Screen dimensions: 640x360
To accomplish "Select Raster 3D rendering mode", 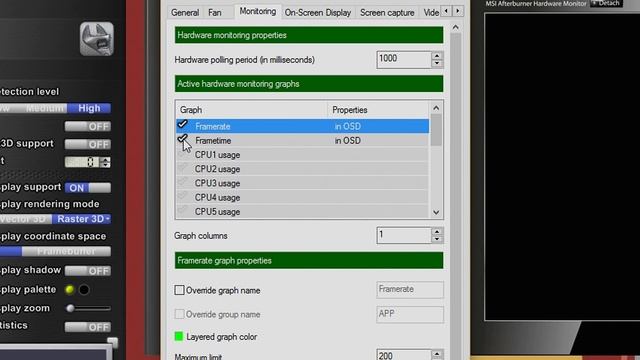I will [82, 219].
